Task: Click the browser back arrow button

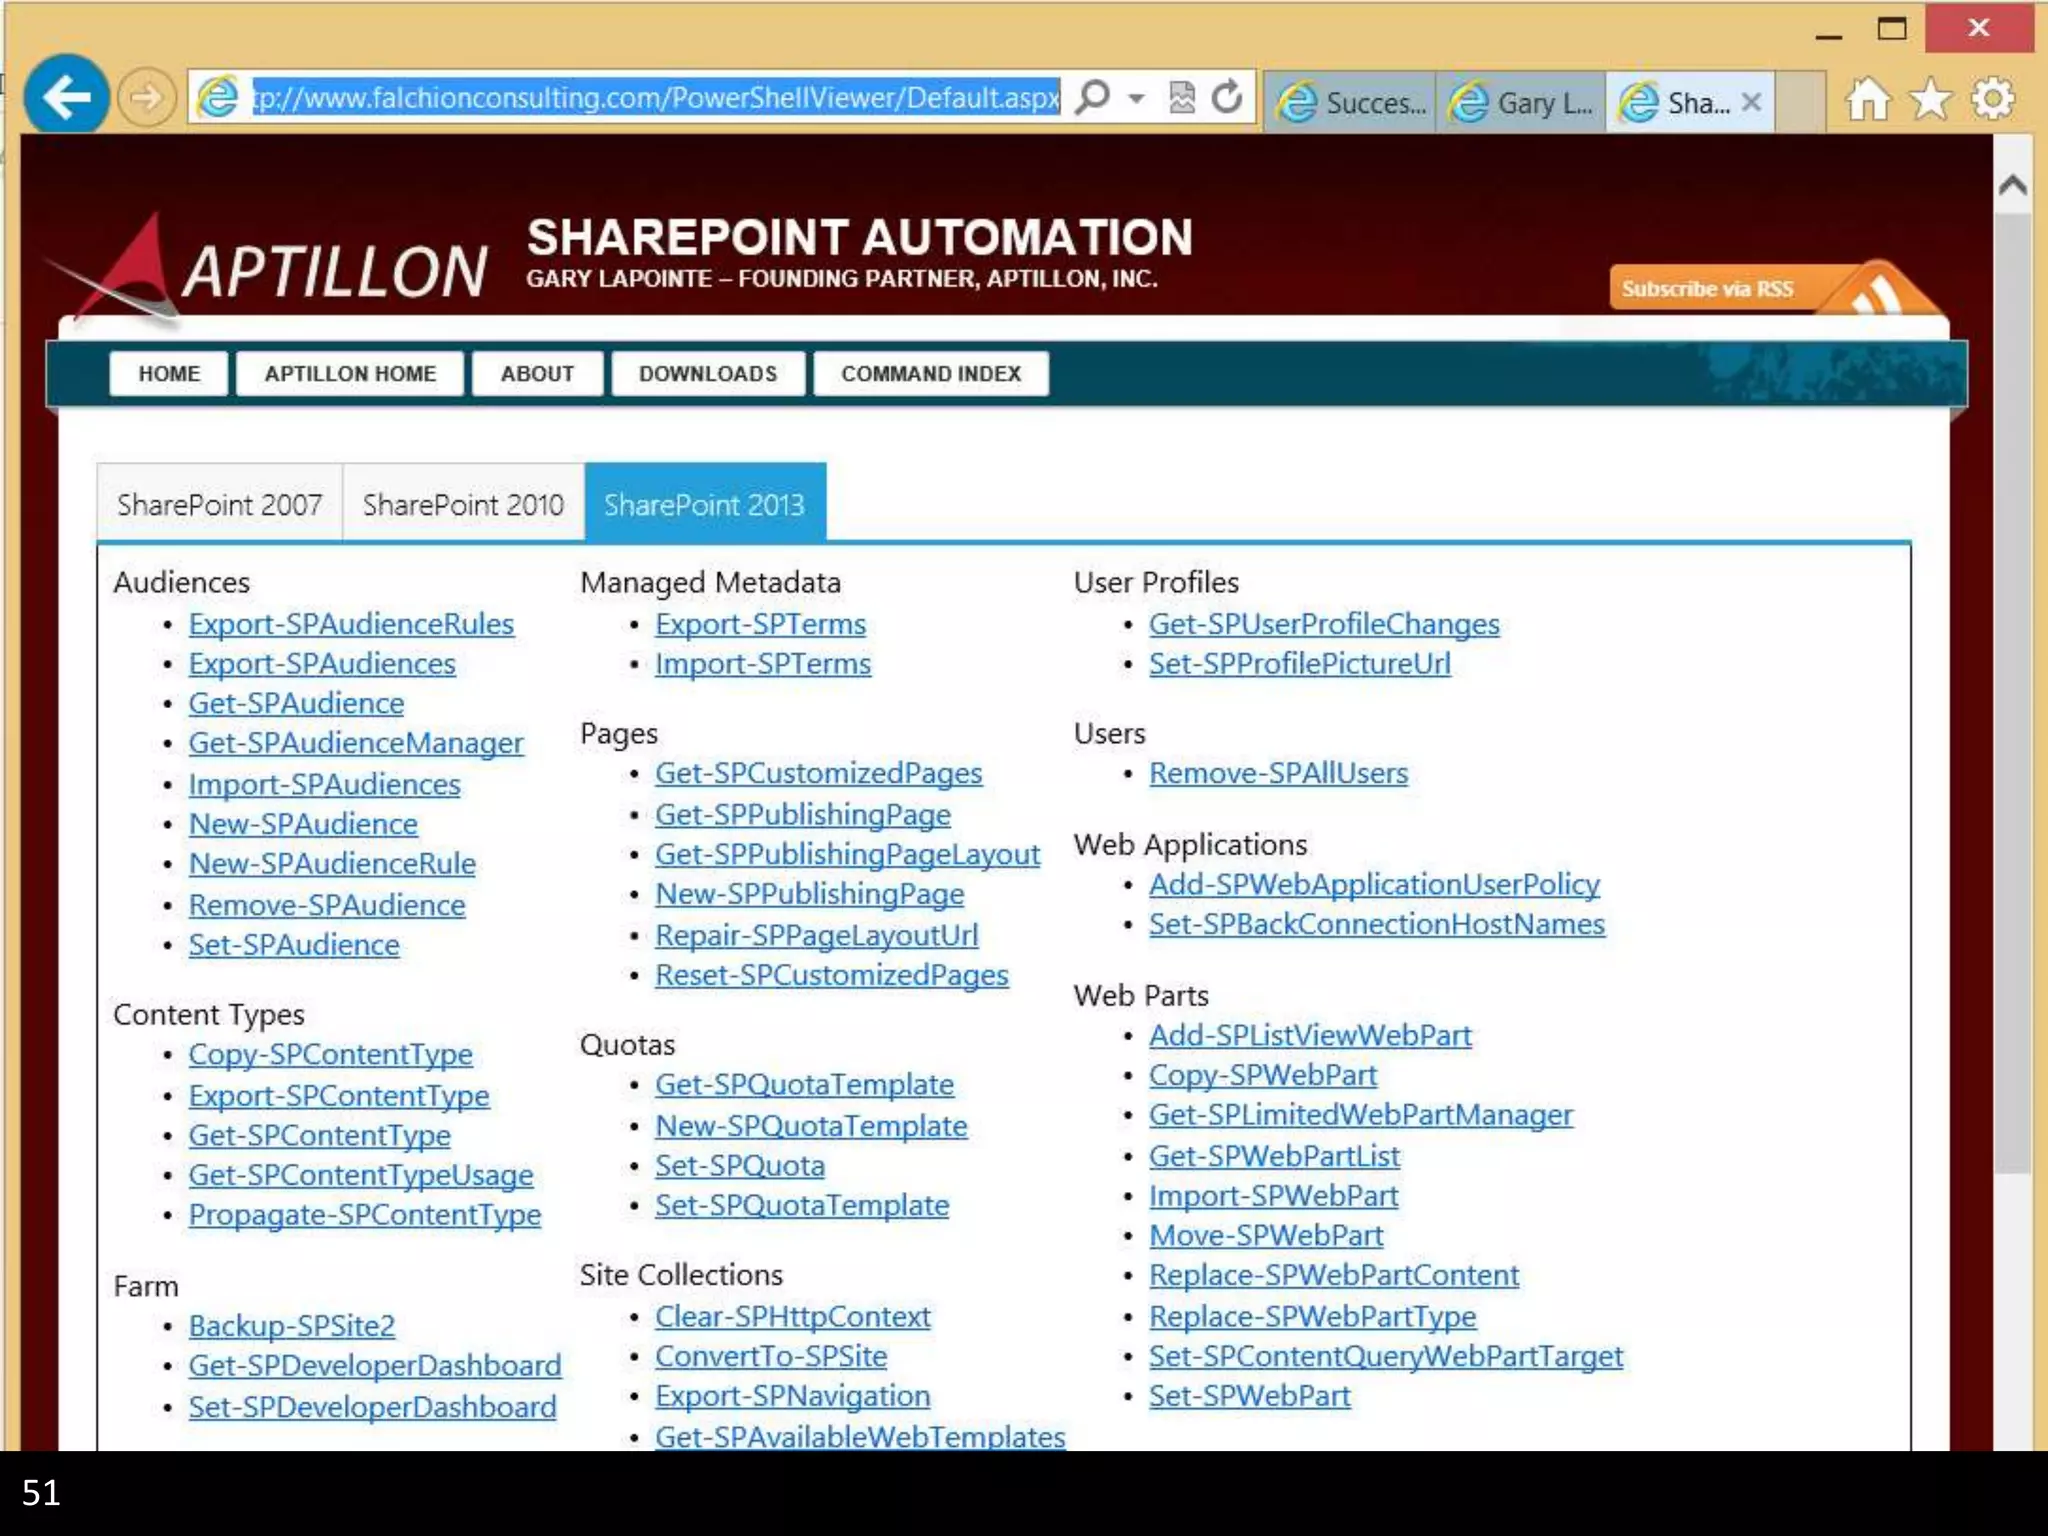Action: pyautogui.click(x=66, y=97)
